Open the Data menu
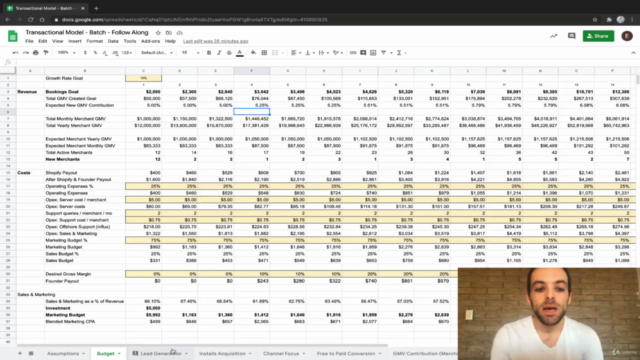The image size is (640, 360). pos(113,41)
